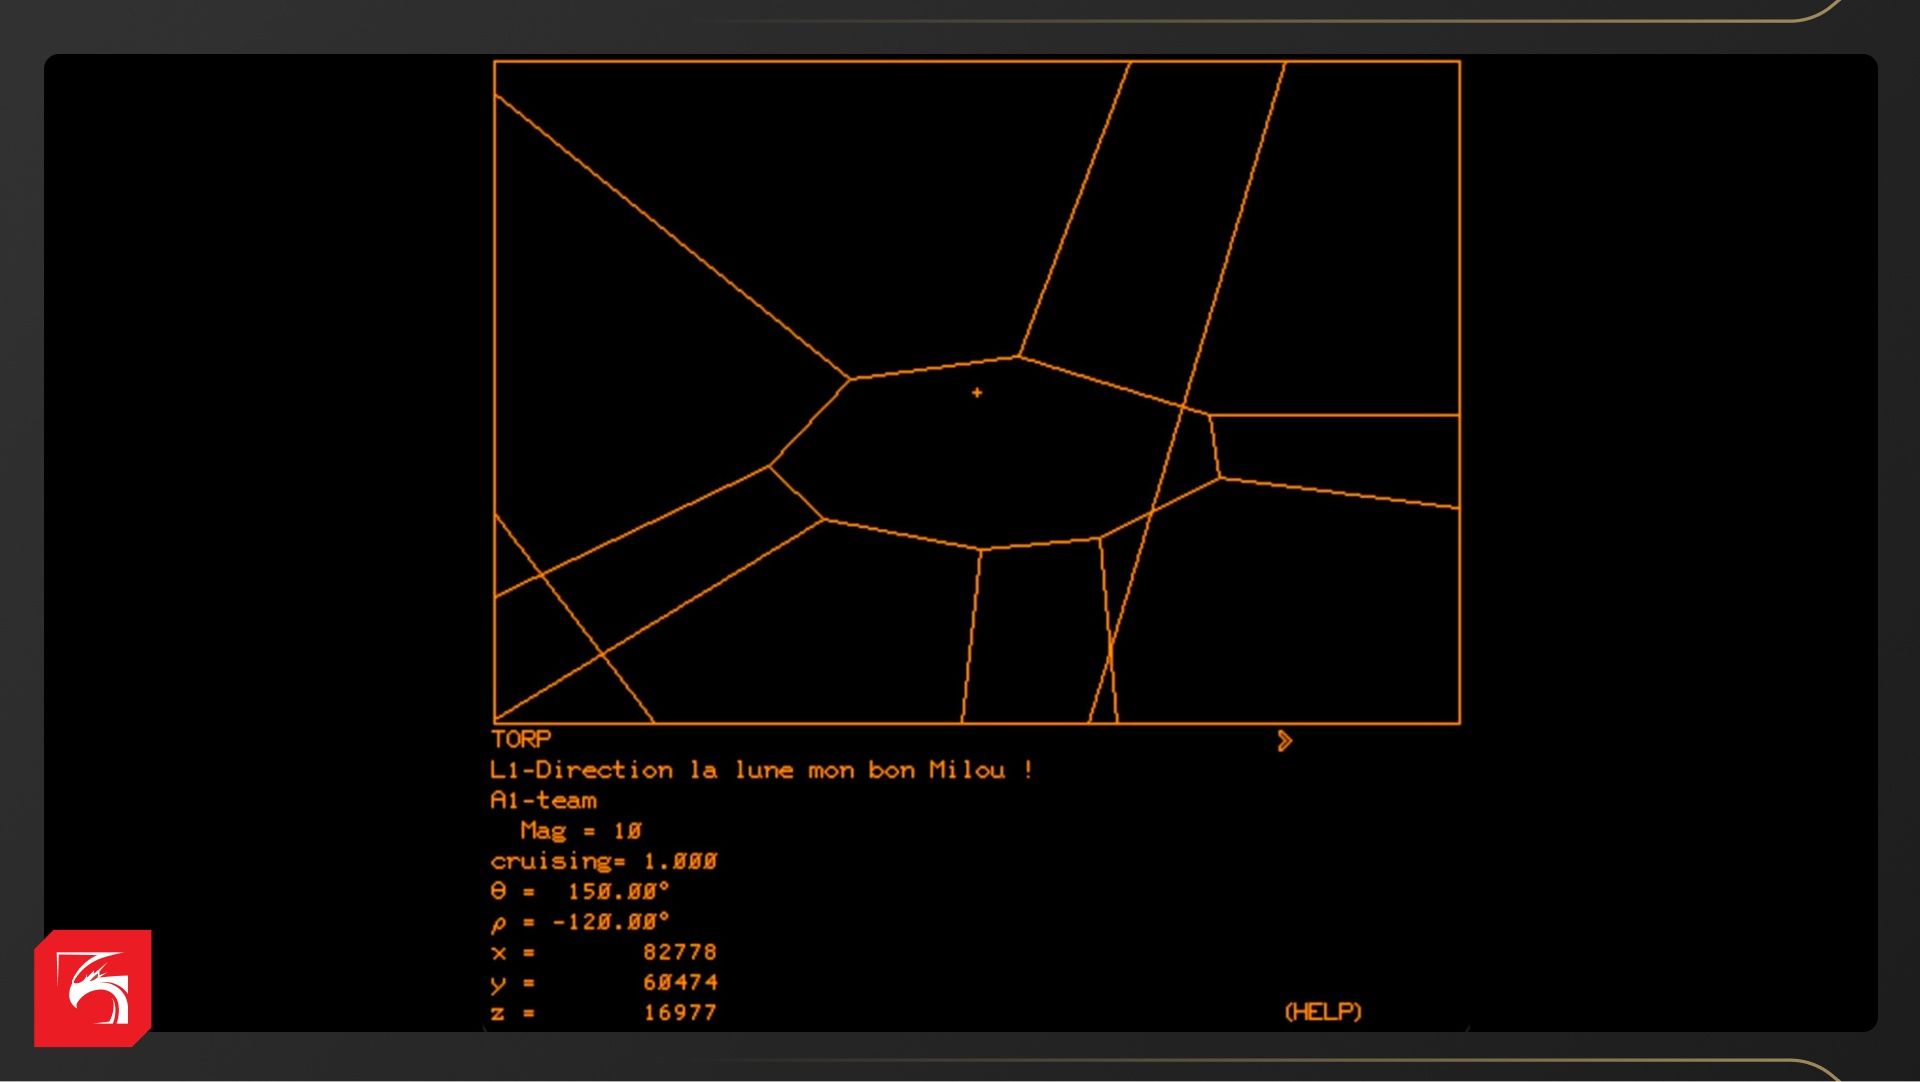
Task: Select the rho angle value -120.00°
Action: click(611, 921)
